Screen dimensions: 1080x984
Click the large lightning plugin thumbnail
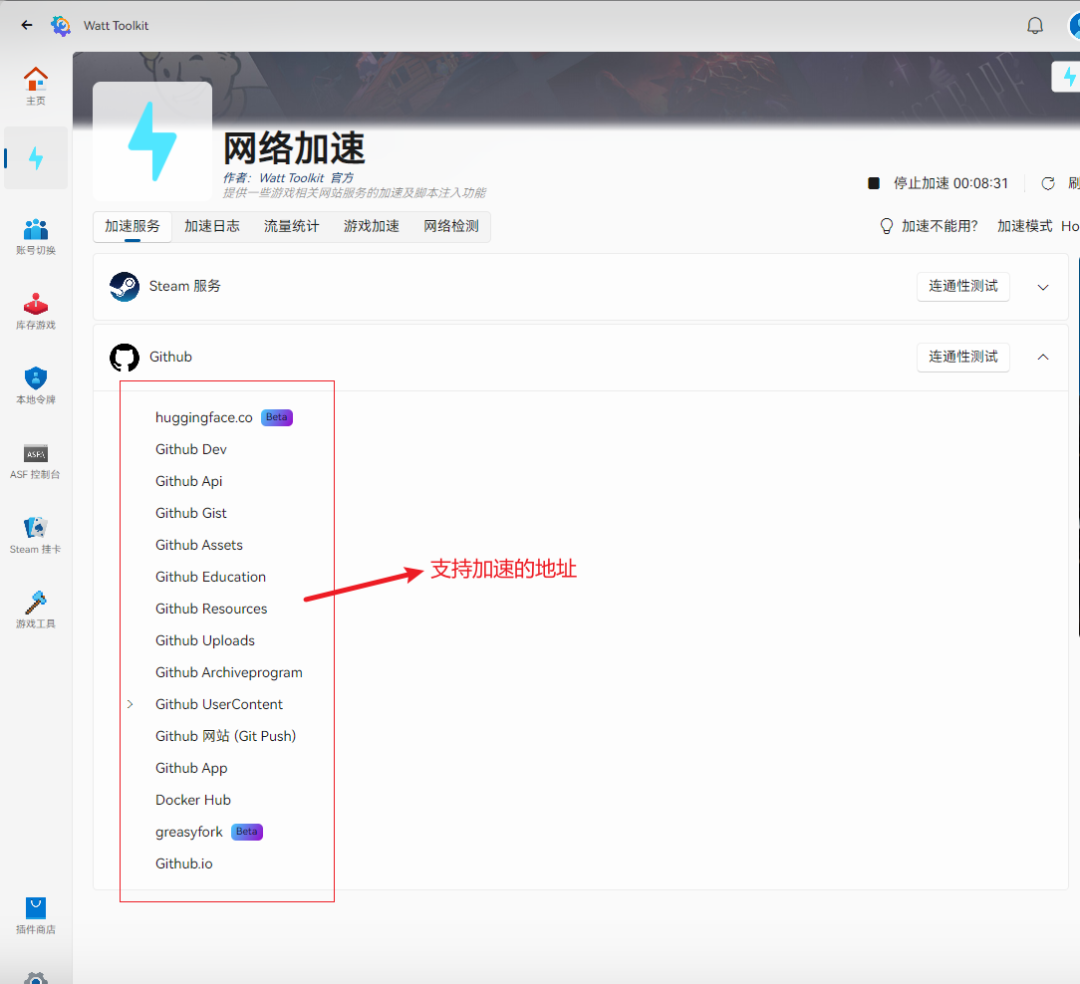(152, 141)
